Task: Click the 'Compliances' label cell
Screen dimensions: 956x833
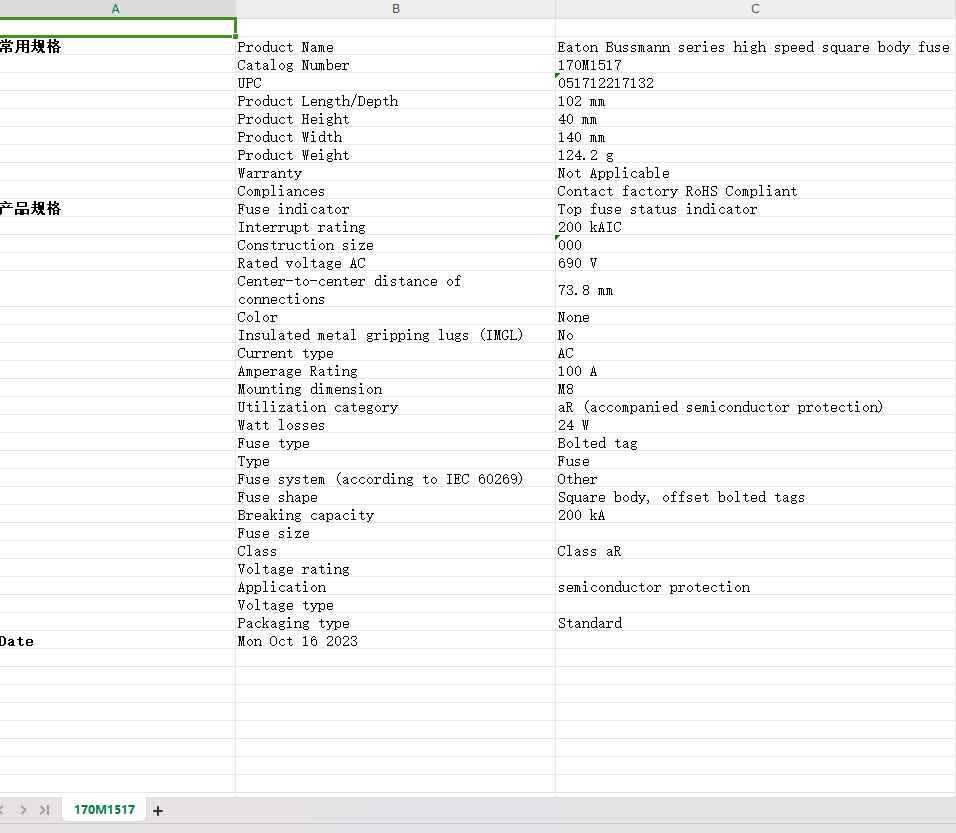Action: point(396,191)
